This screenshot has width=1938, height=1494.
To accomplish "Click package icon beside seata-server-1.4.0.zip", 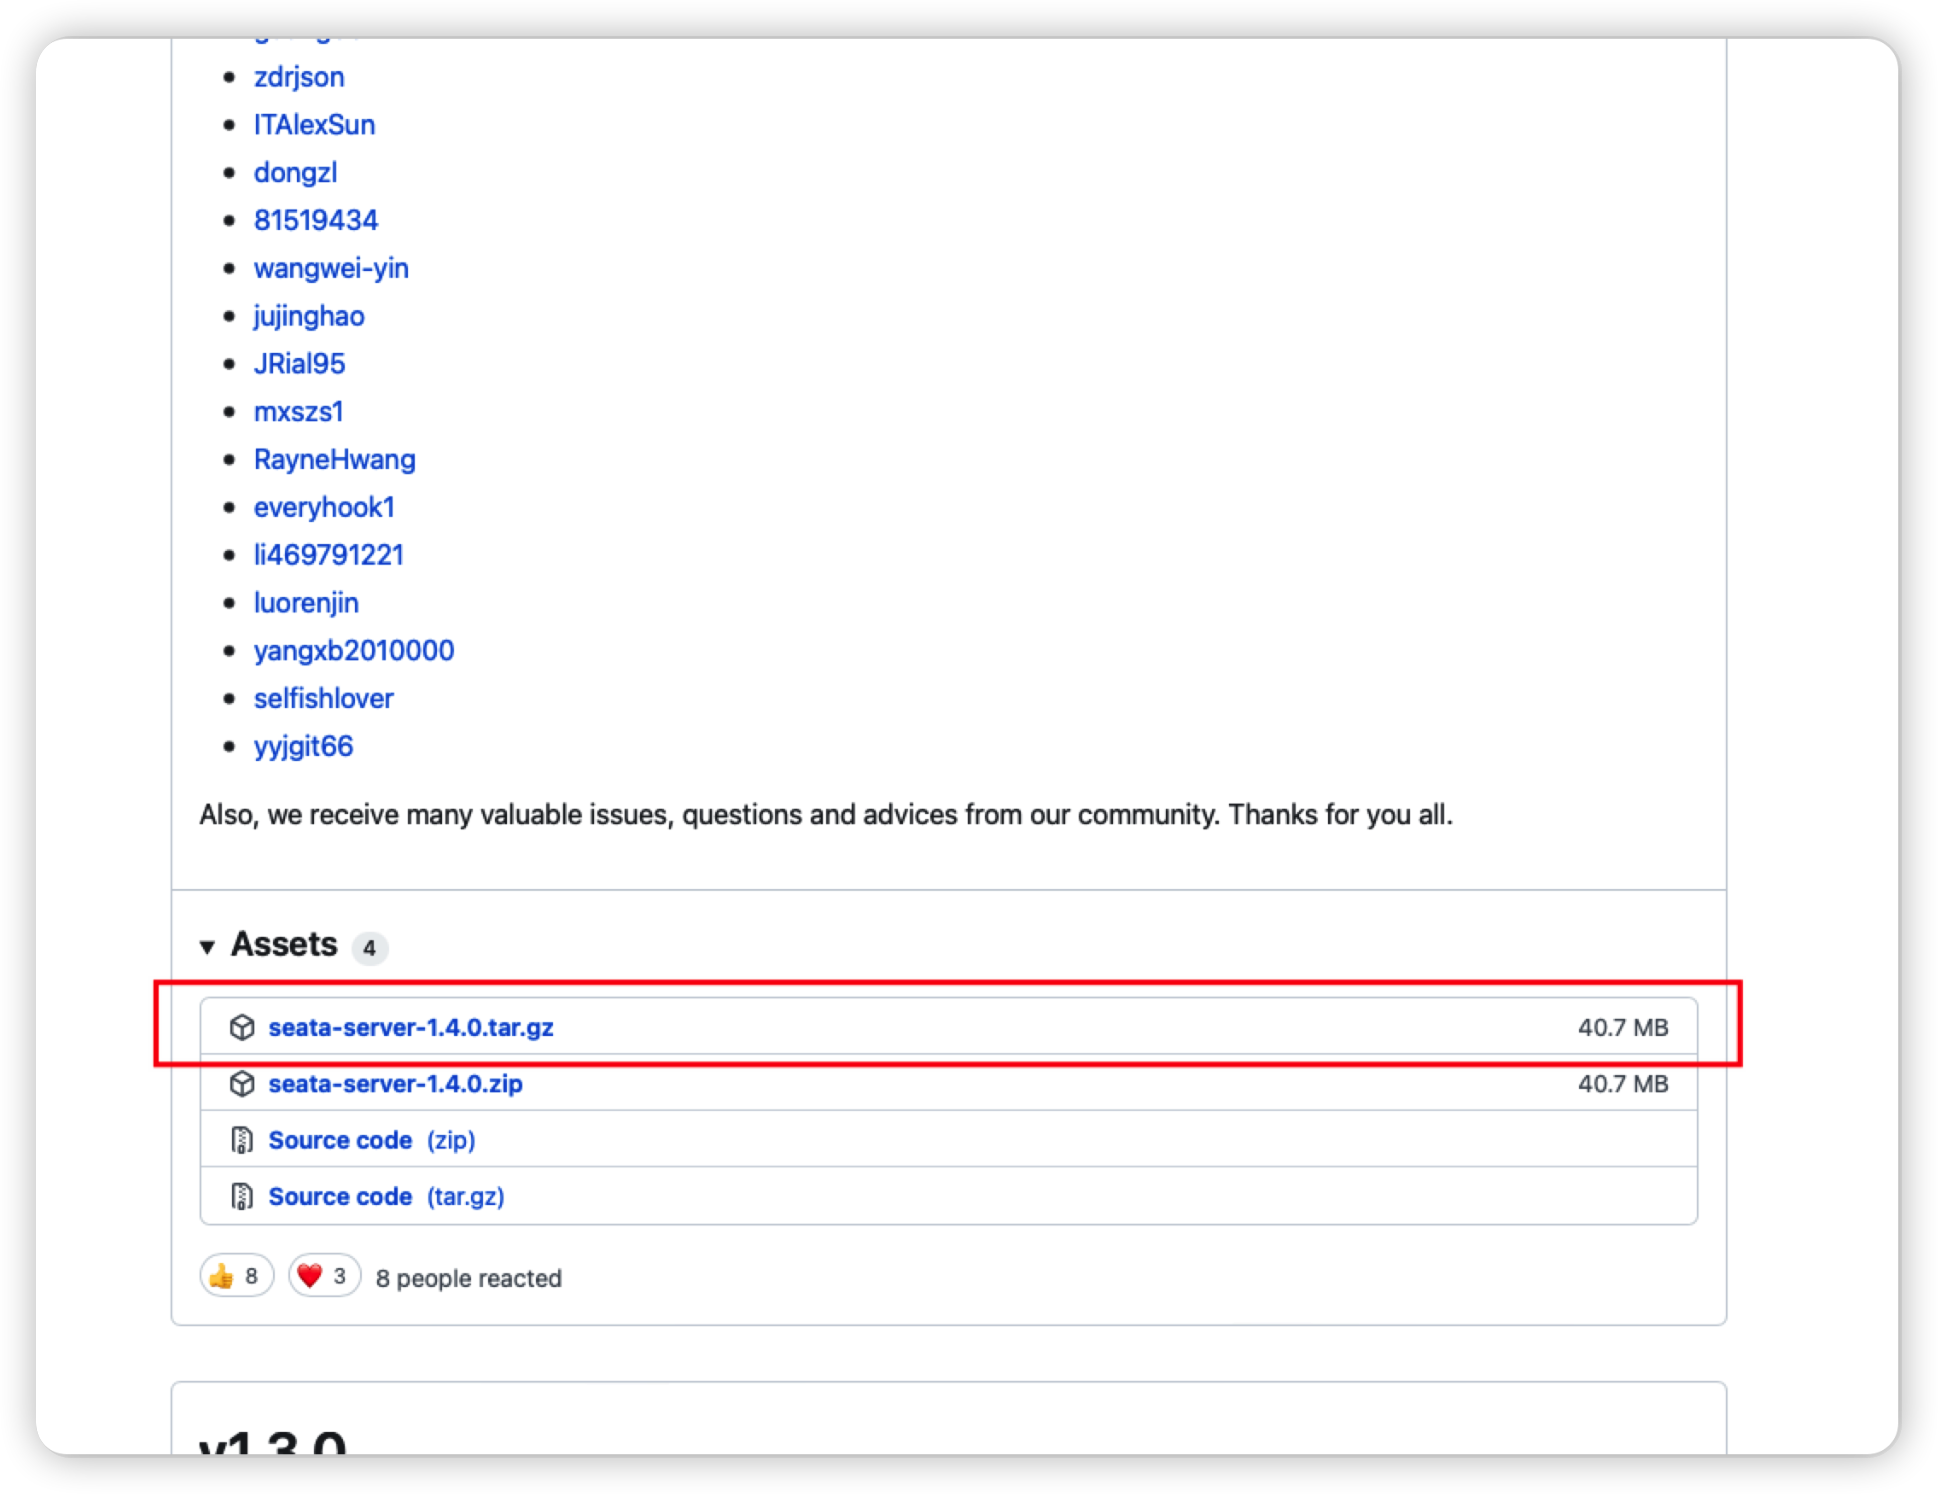I will tap(242, 1083).
